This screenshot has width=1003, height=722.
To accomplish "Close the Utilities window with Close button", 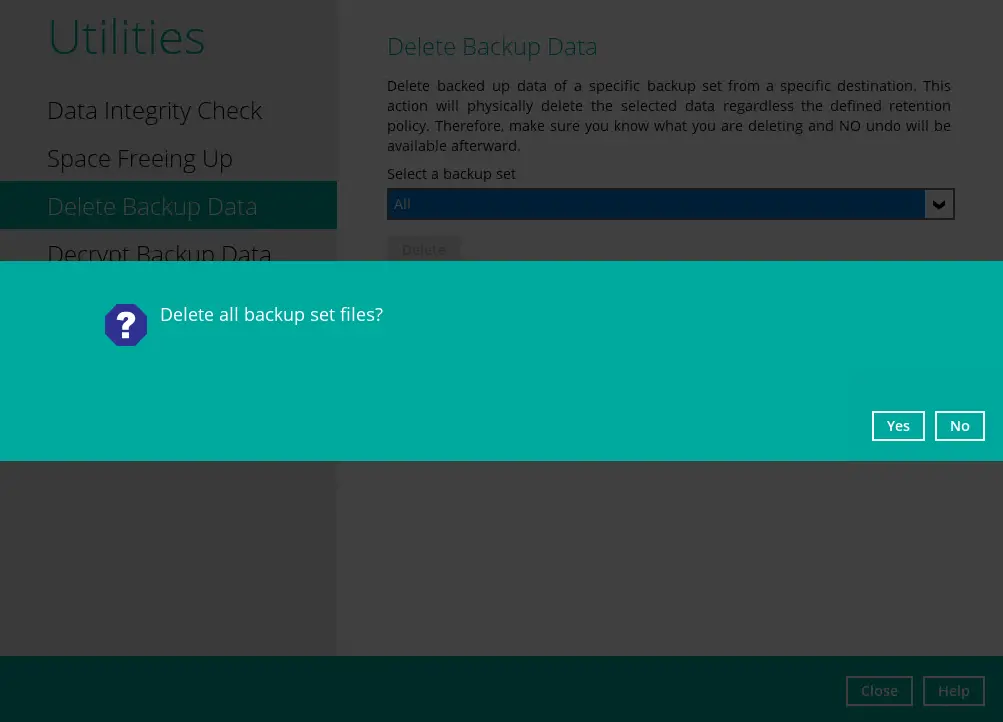I will [879, 690].
